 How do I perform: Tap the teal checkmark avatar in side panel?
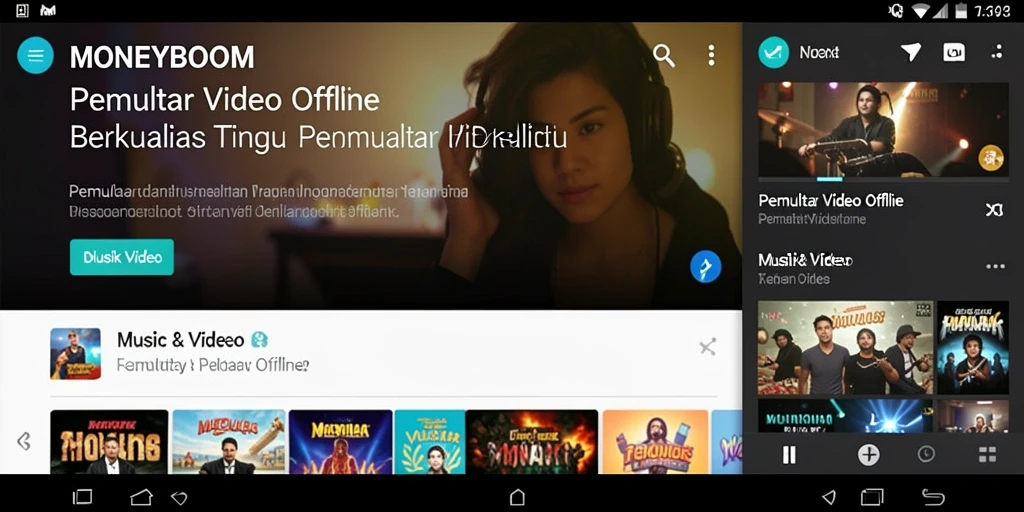point(774,52)
